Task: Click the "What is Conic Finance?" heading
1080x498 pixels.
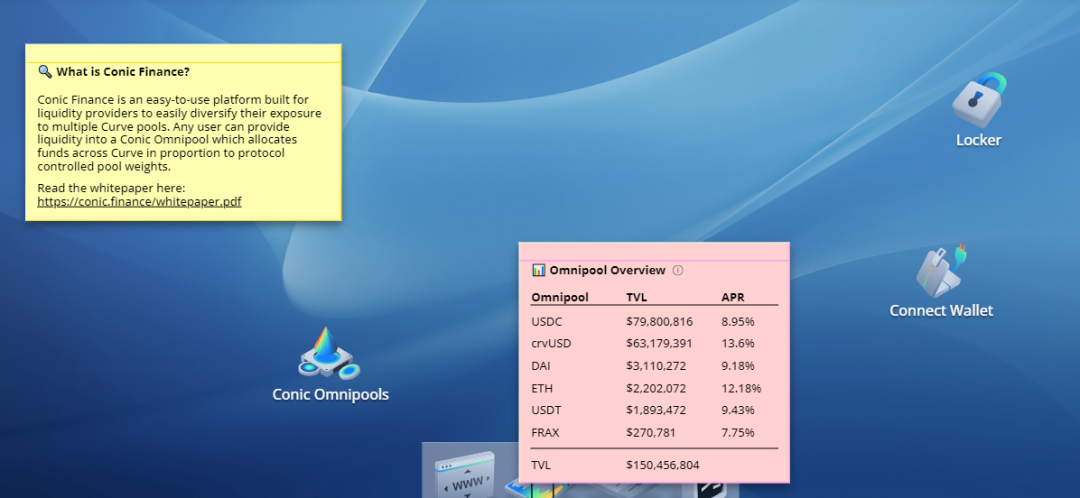Action: (x=123, y=72)
